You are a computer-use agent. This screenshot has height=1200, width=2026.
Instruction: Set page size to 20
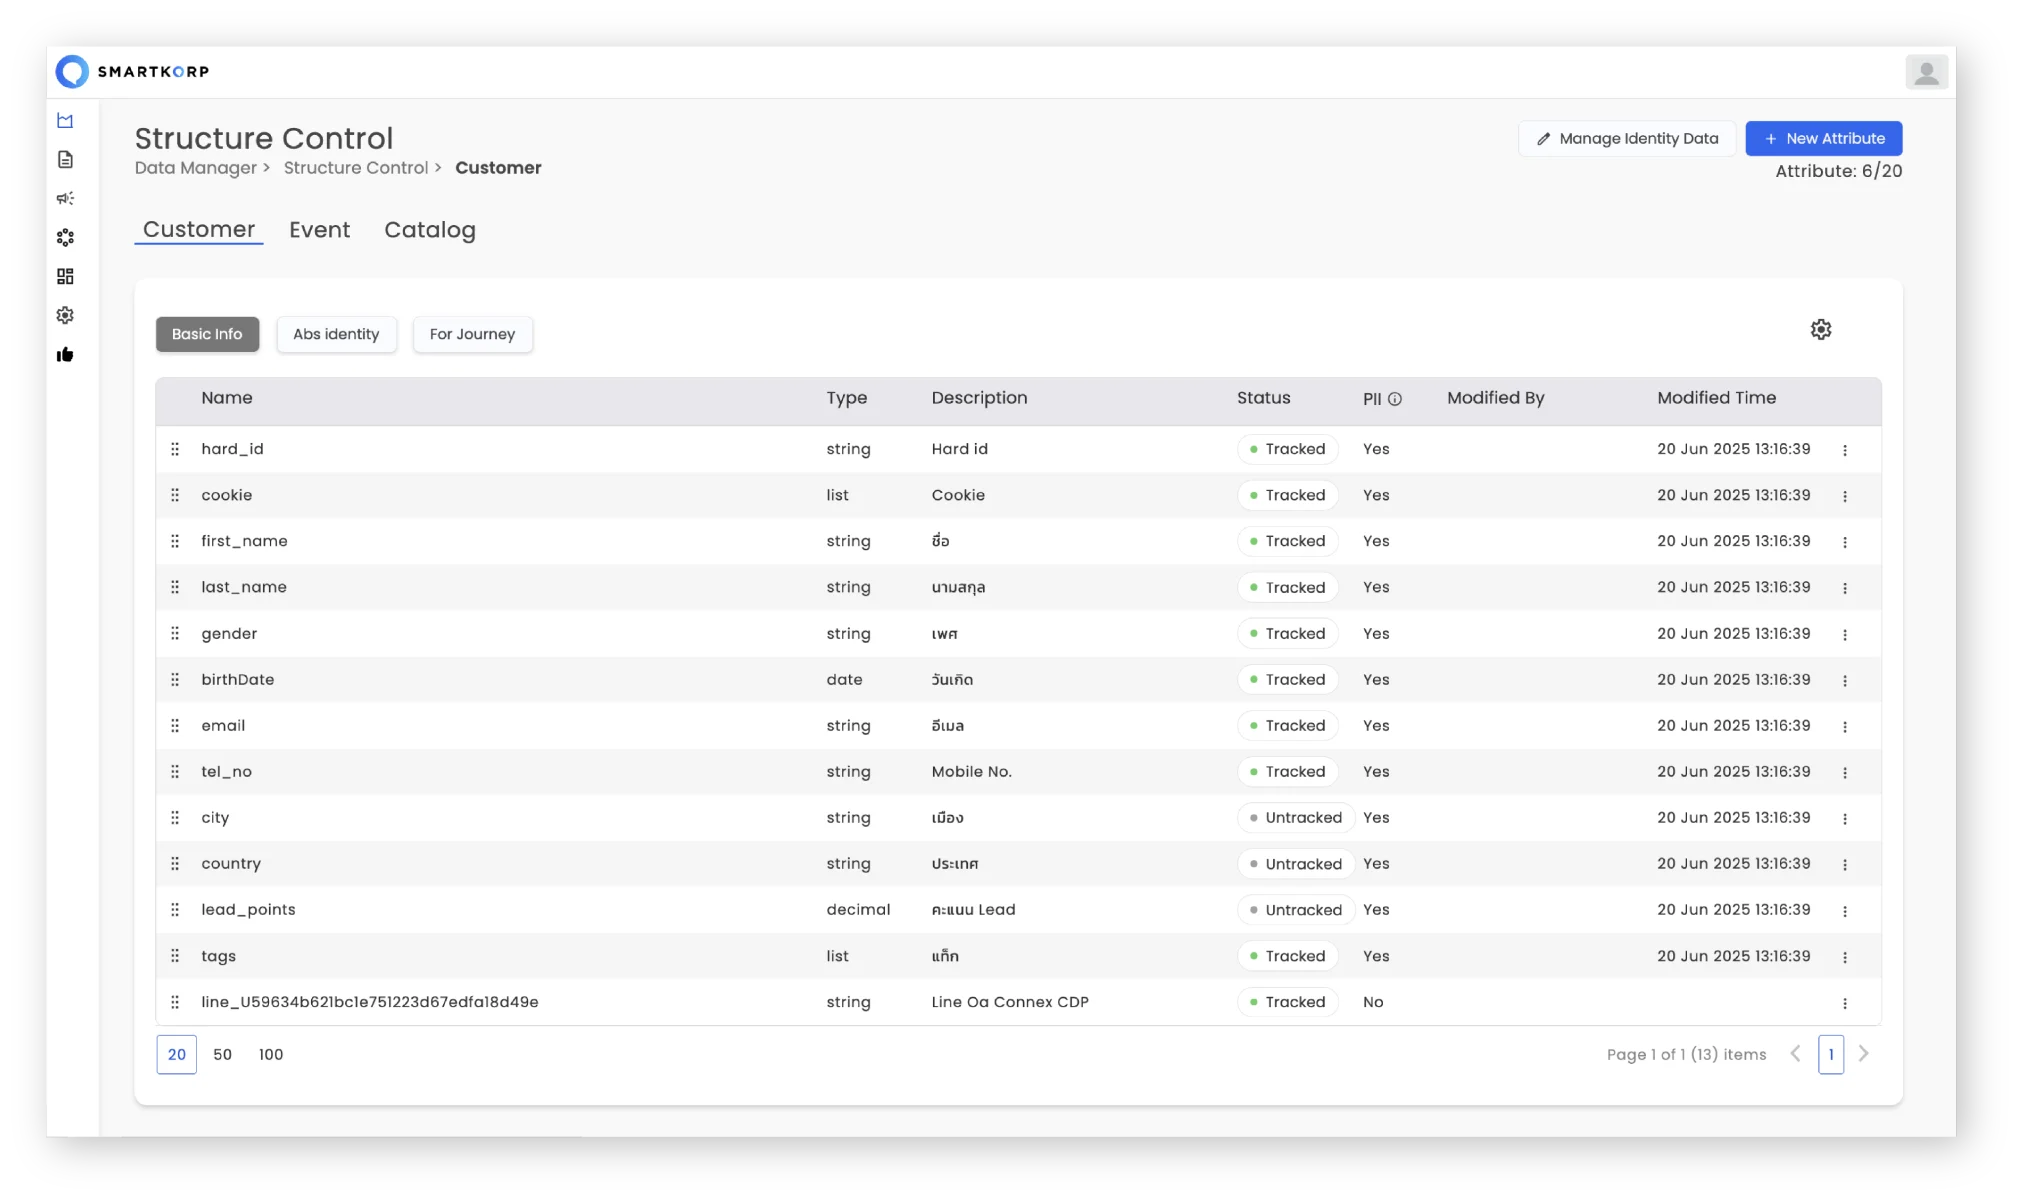[177, 1054]
